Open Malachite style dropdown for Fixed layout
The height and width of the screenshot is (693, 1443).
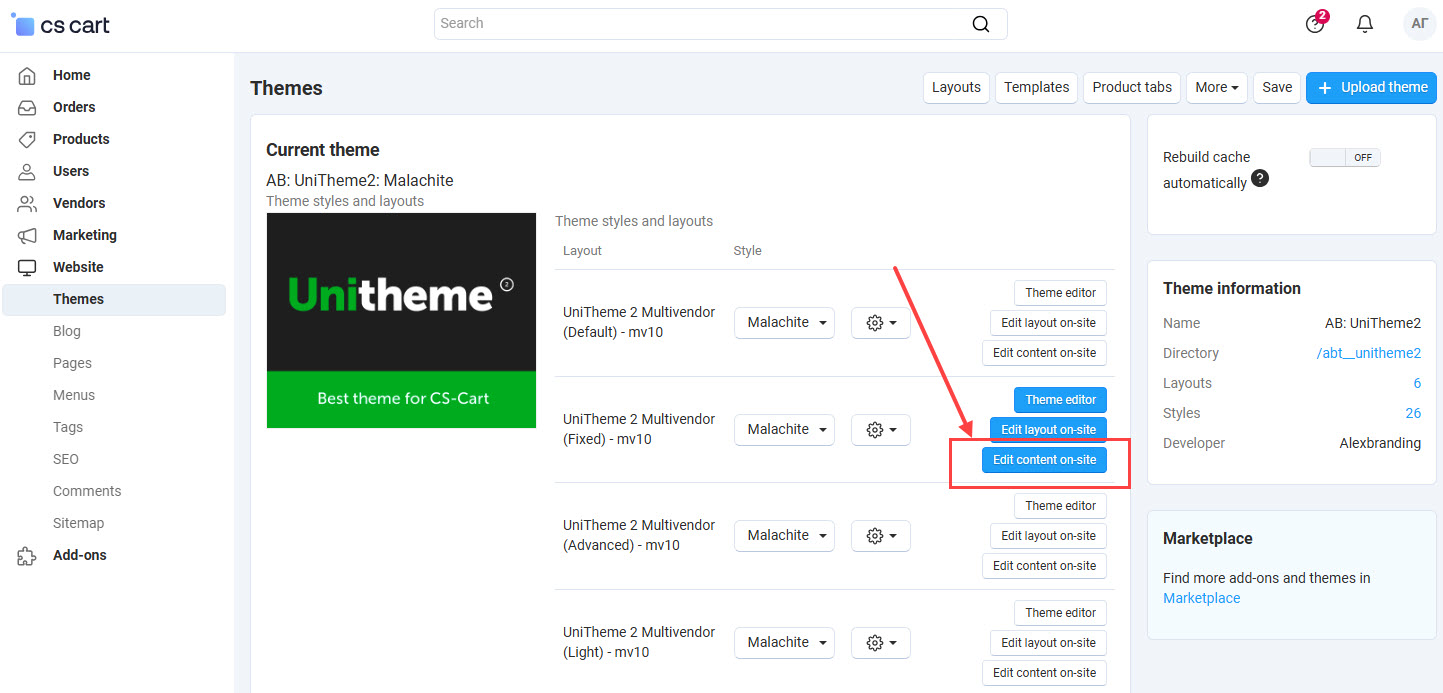click(784, 430)
